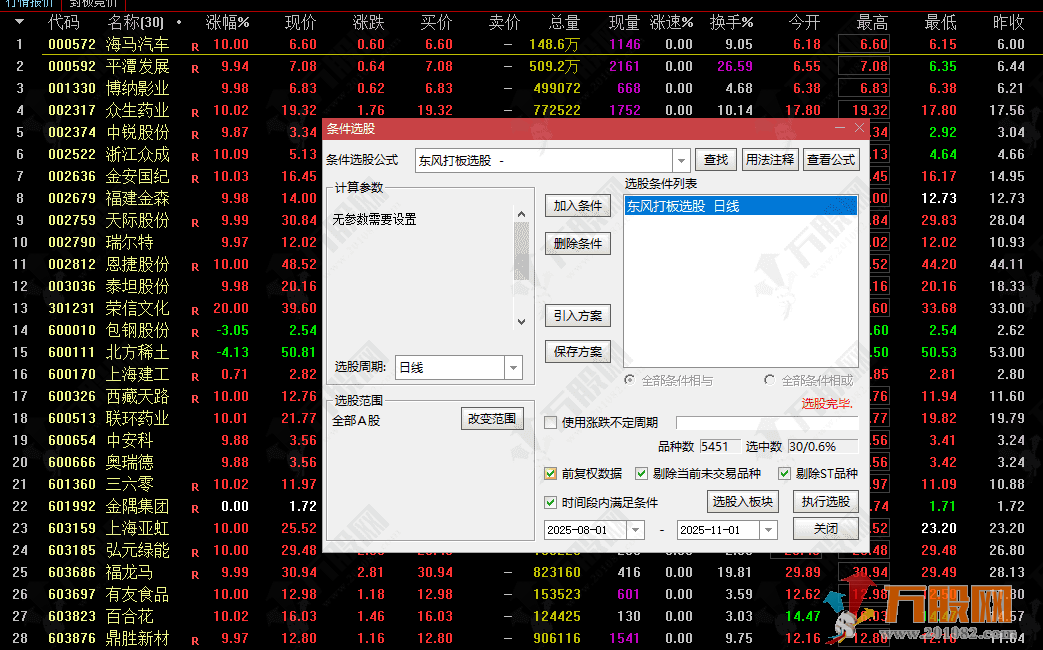Uncheck the 剔除ST品种 checkbox
Image resolution: width=1043 pixels, height=650 pixels.
tap(785, 474)
